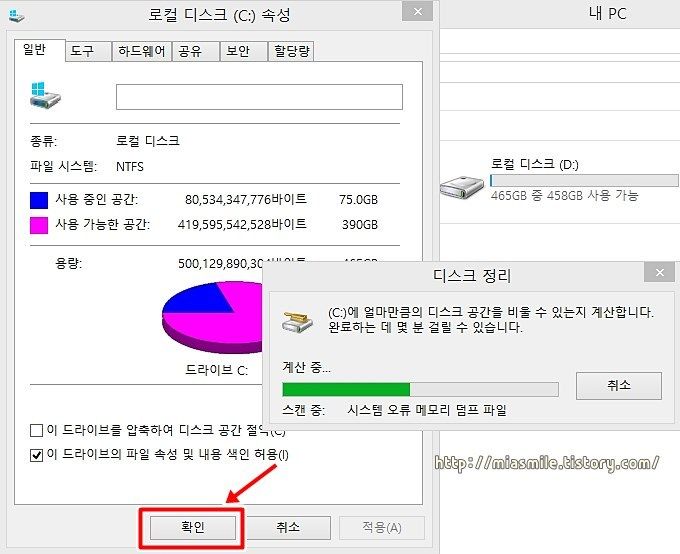Viewport: 680px width, 554px height.
Task: Click the magenta free-space color square
Action: click(x=39, y=225)
